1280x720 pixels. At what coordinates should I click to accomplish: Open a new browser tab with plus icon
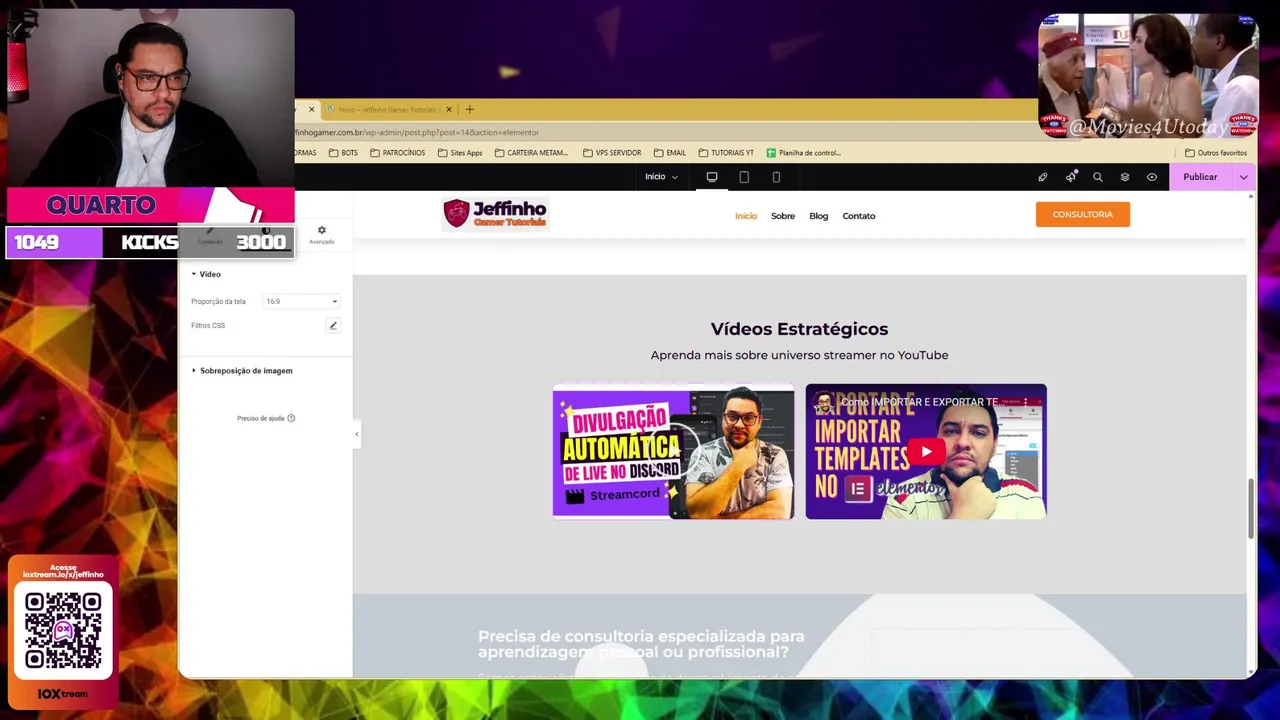coord(469,109)
